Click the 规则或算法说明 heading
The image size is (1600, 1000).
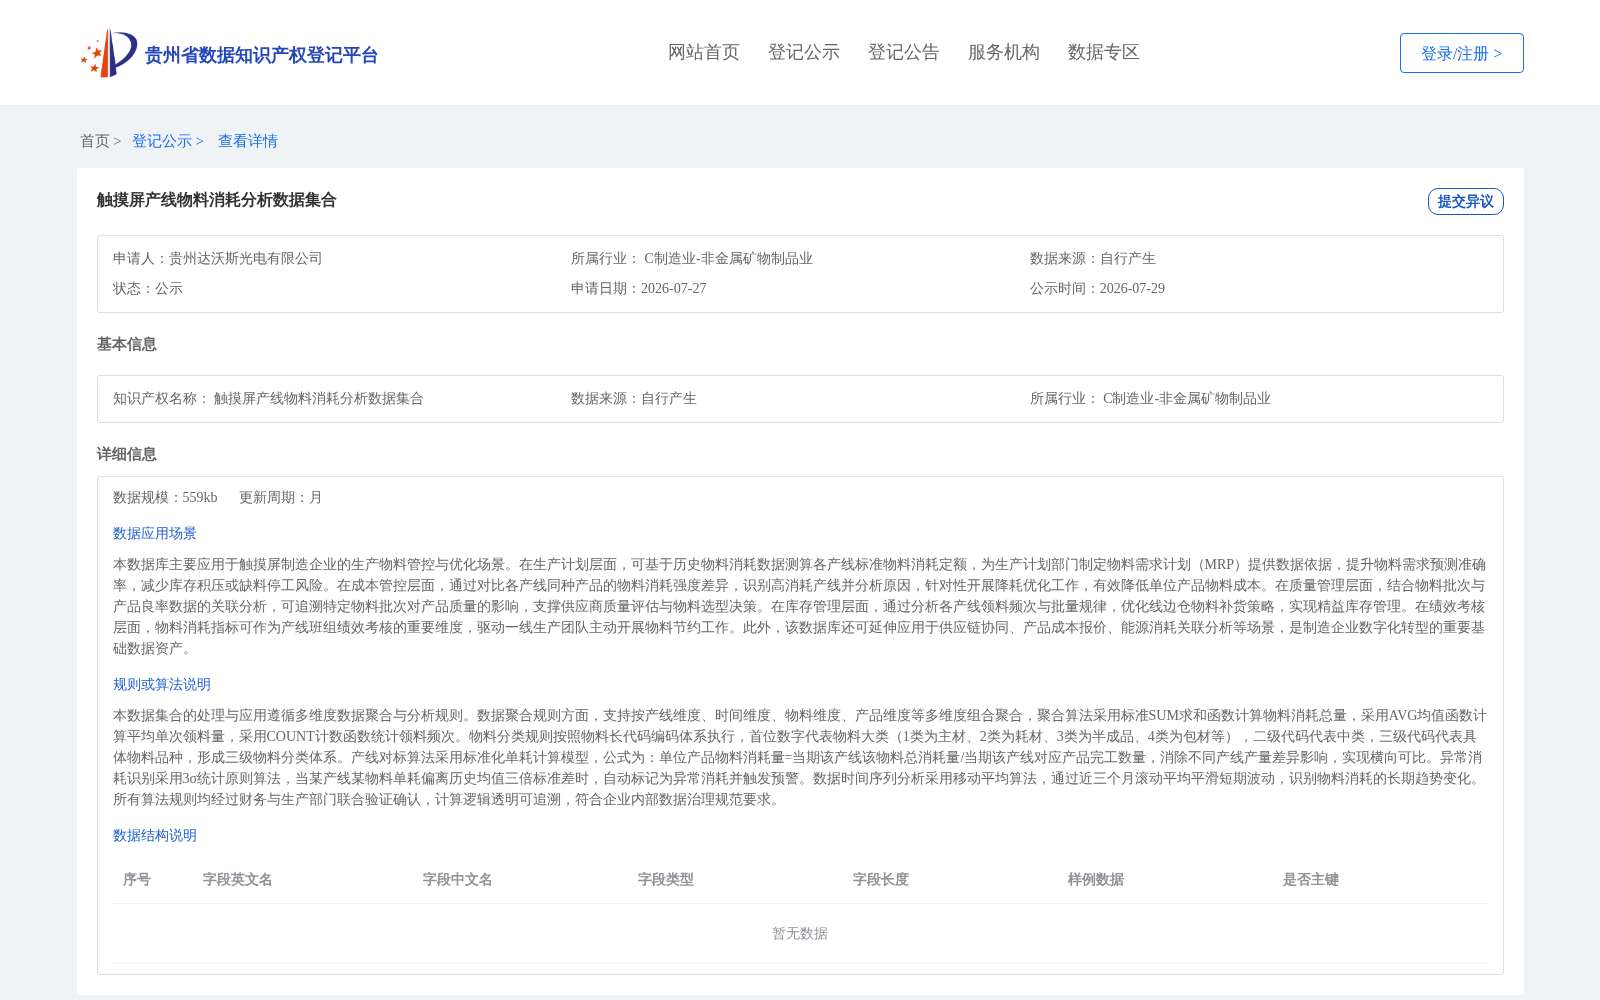click(162, 684)
